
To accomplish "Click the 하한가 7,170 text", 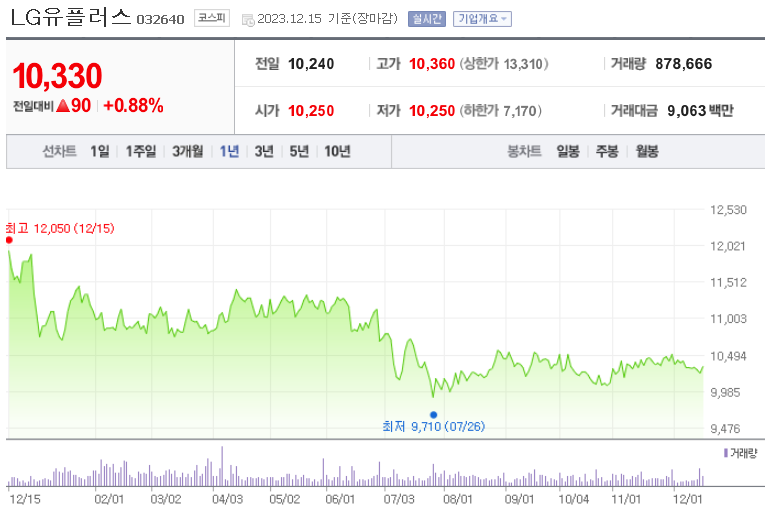I will tap(501, 111).
